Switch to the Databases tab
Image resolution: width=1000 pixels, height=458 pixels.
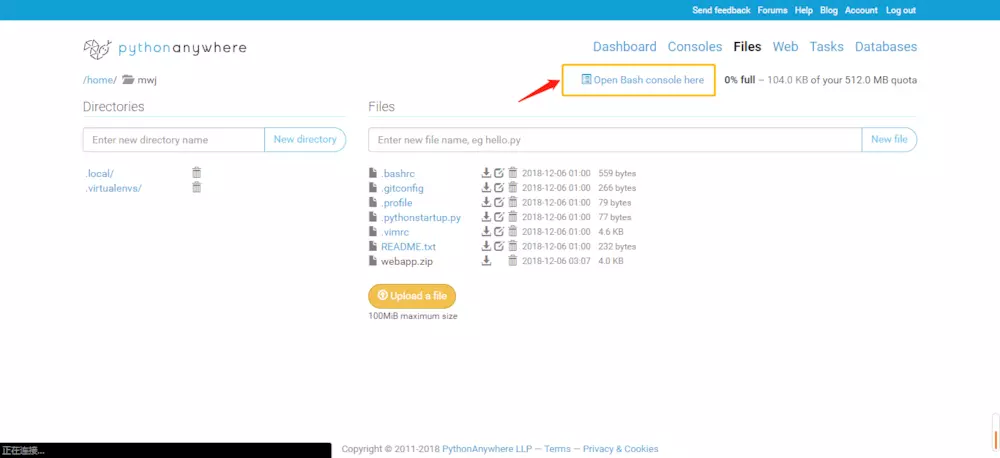pyautogui.click(x=886, y=47)
